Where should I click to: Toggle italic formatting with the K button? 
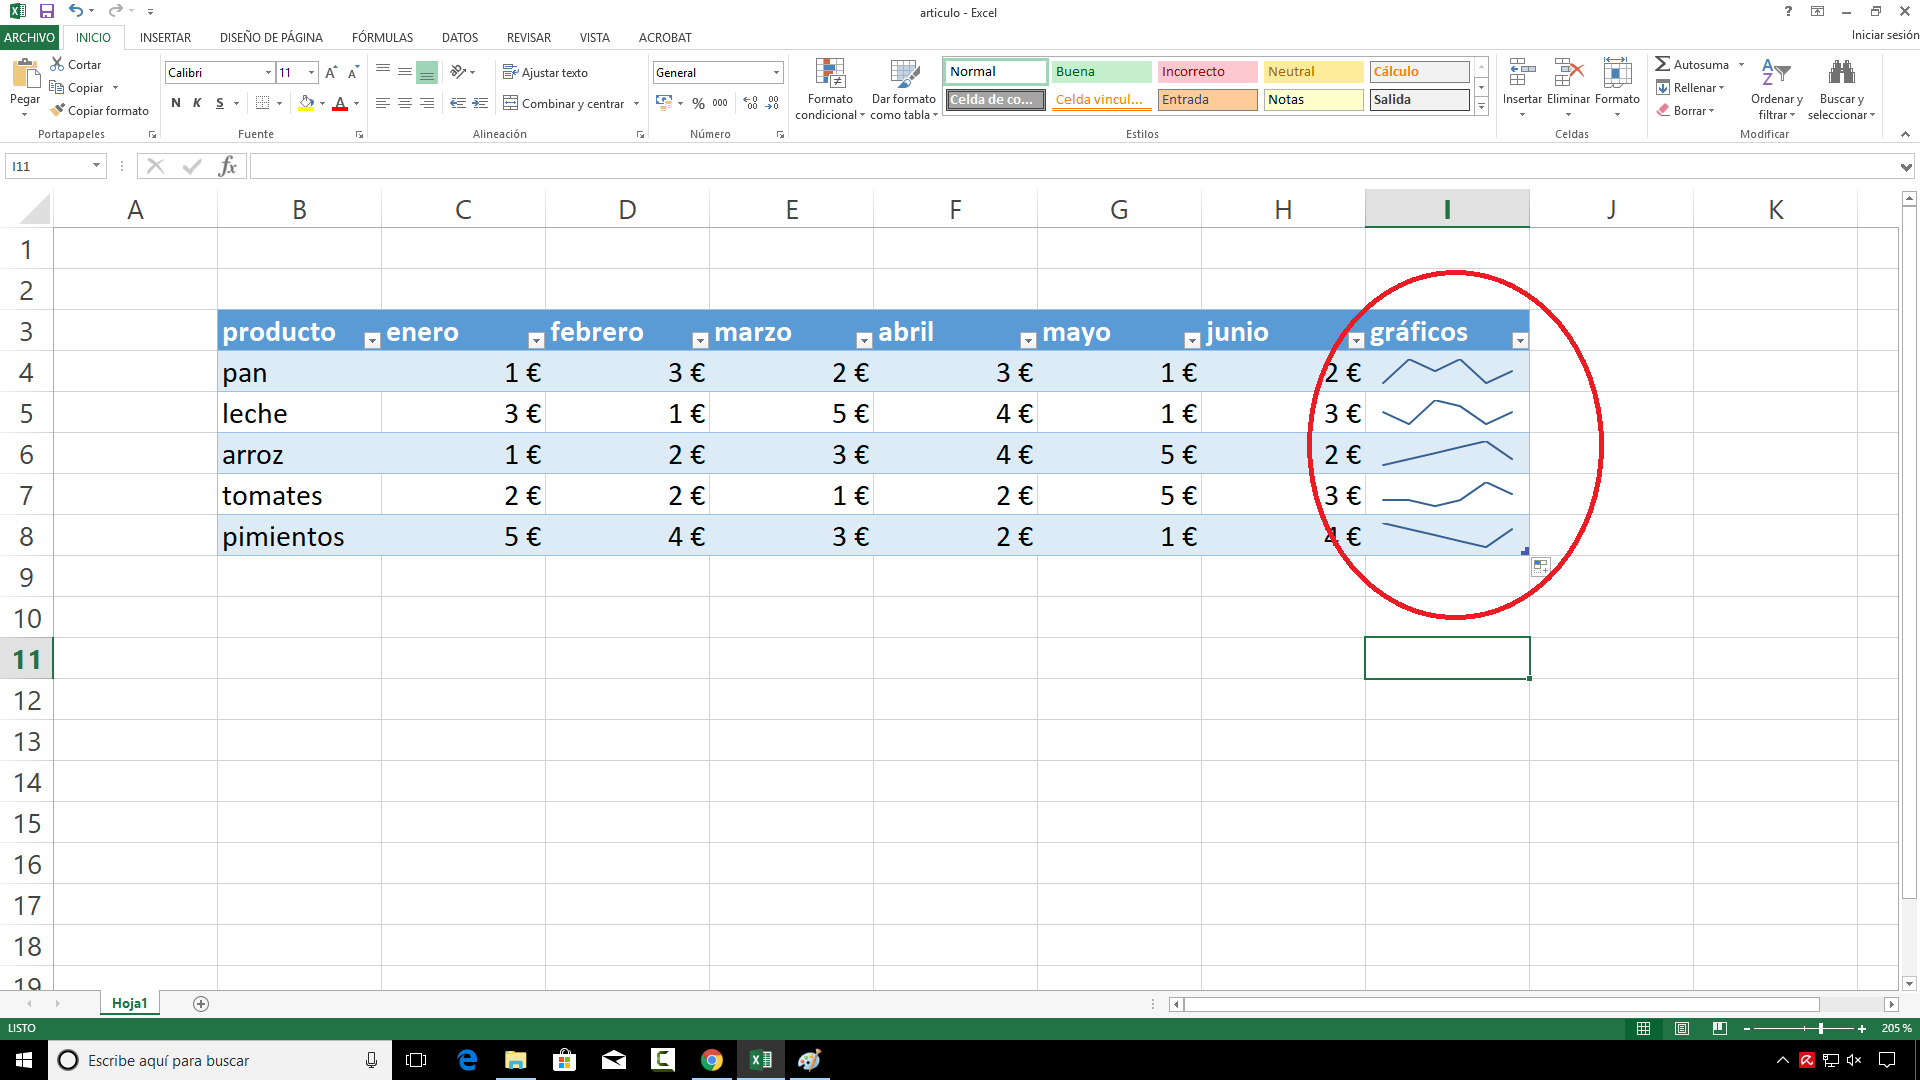pos(197,103)
